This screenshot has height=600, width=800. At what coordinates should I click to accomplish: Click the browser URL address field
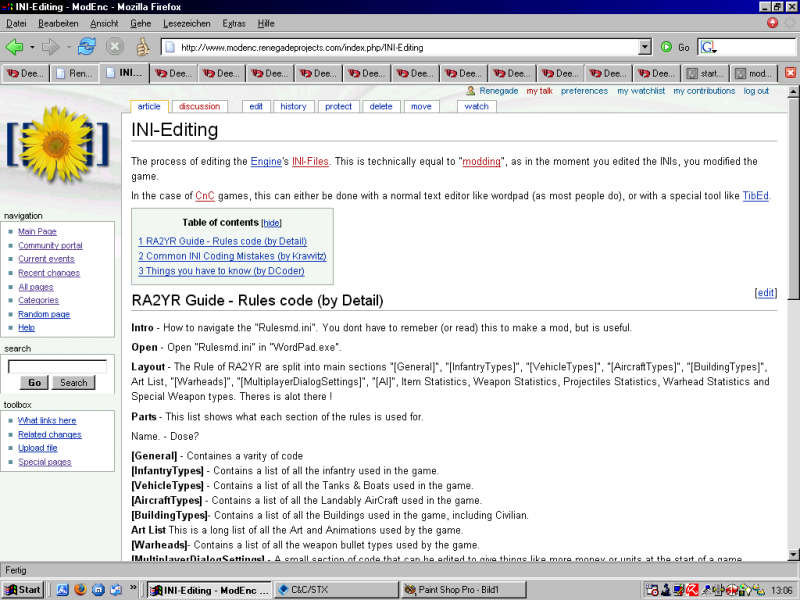coord(399,47)
